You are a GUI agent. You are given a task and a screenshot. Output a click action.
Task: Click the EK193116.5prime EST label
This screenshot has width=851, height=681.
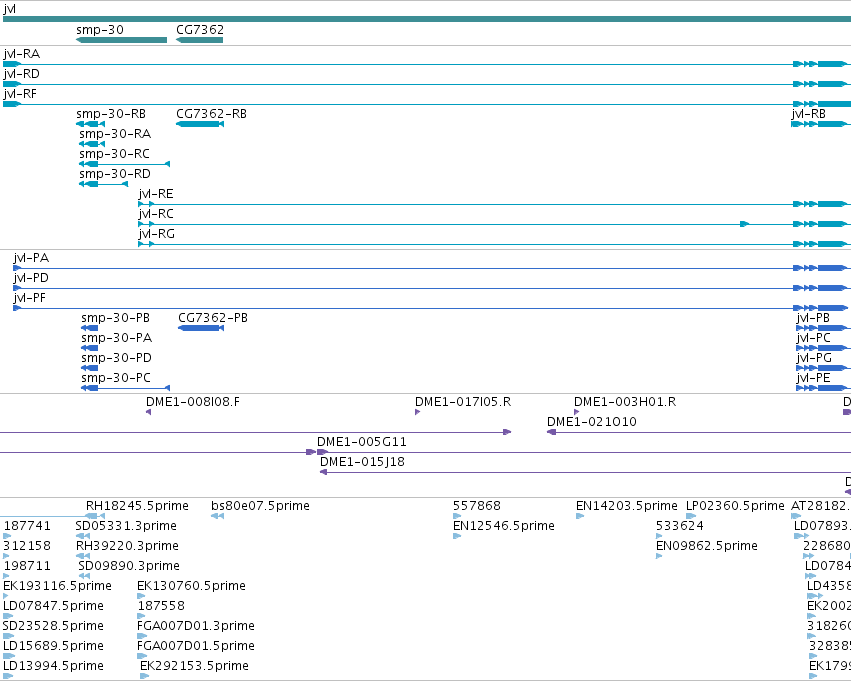click(x=58, y=587)
